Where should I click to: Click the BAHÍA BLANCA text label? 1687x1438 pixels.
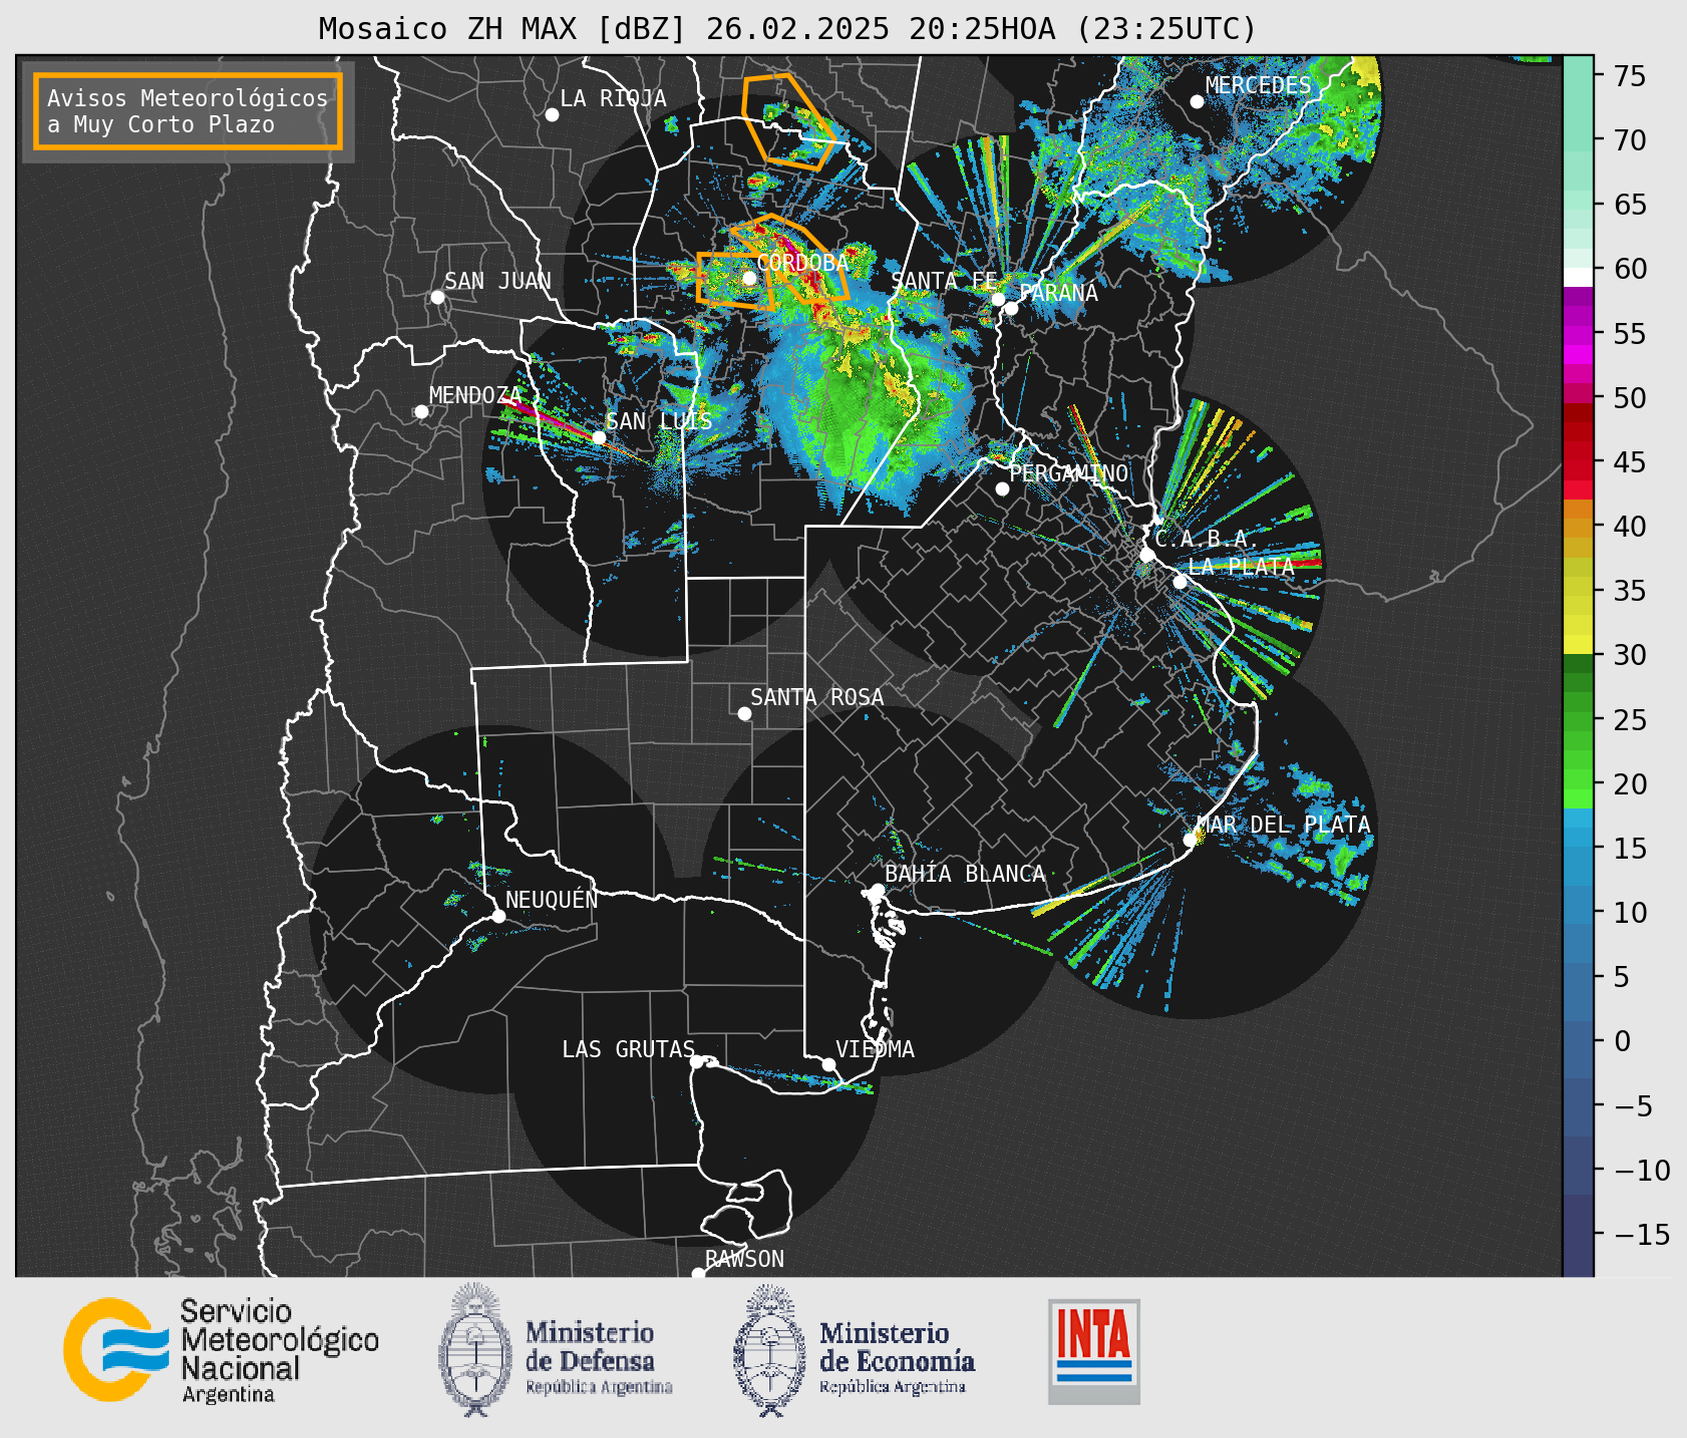coord(965,874)
